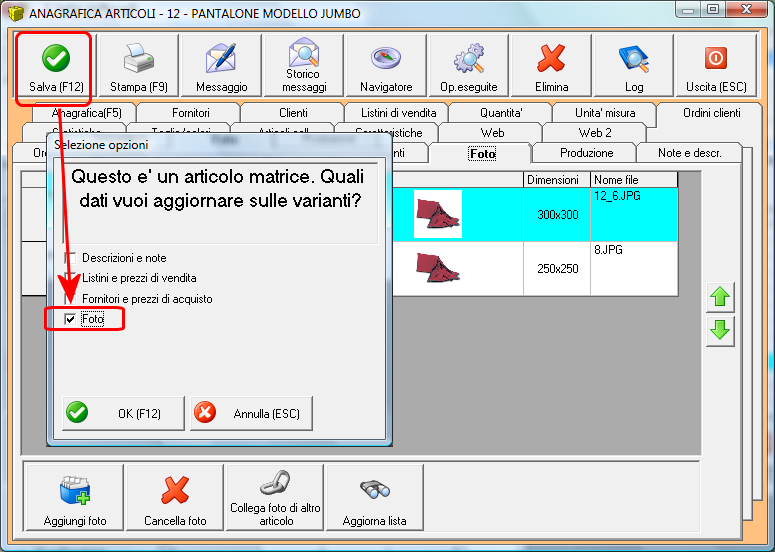
Task: Open the Log viewer
Action: 634,66
